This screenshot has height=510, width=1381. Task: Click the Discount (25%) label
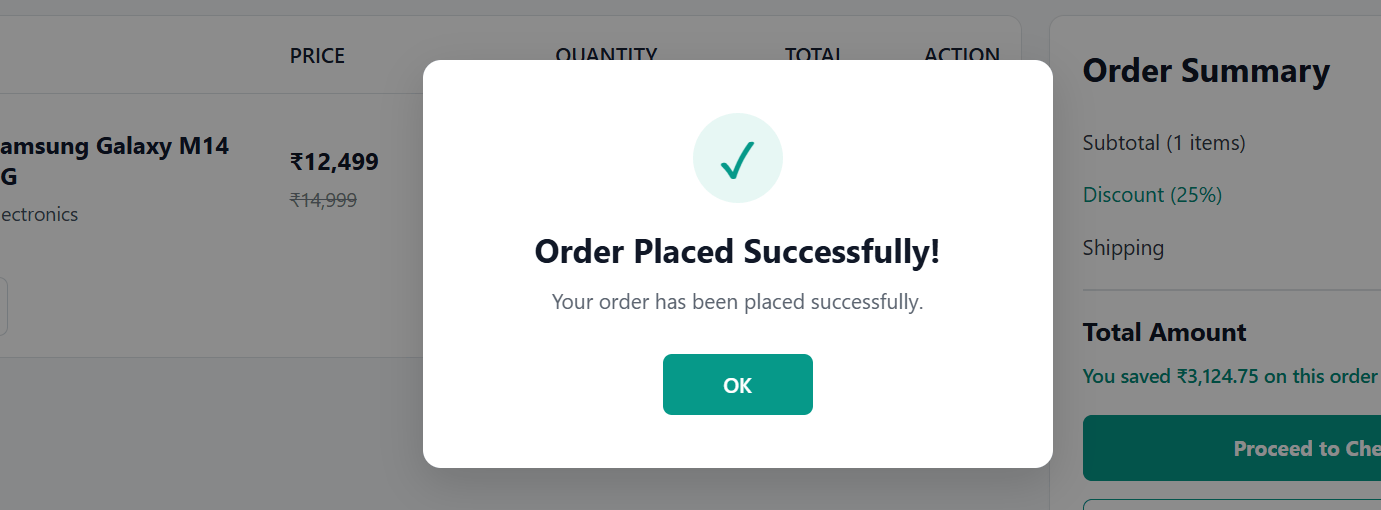(1152, 195)
